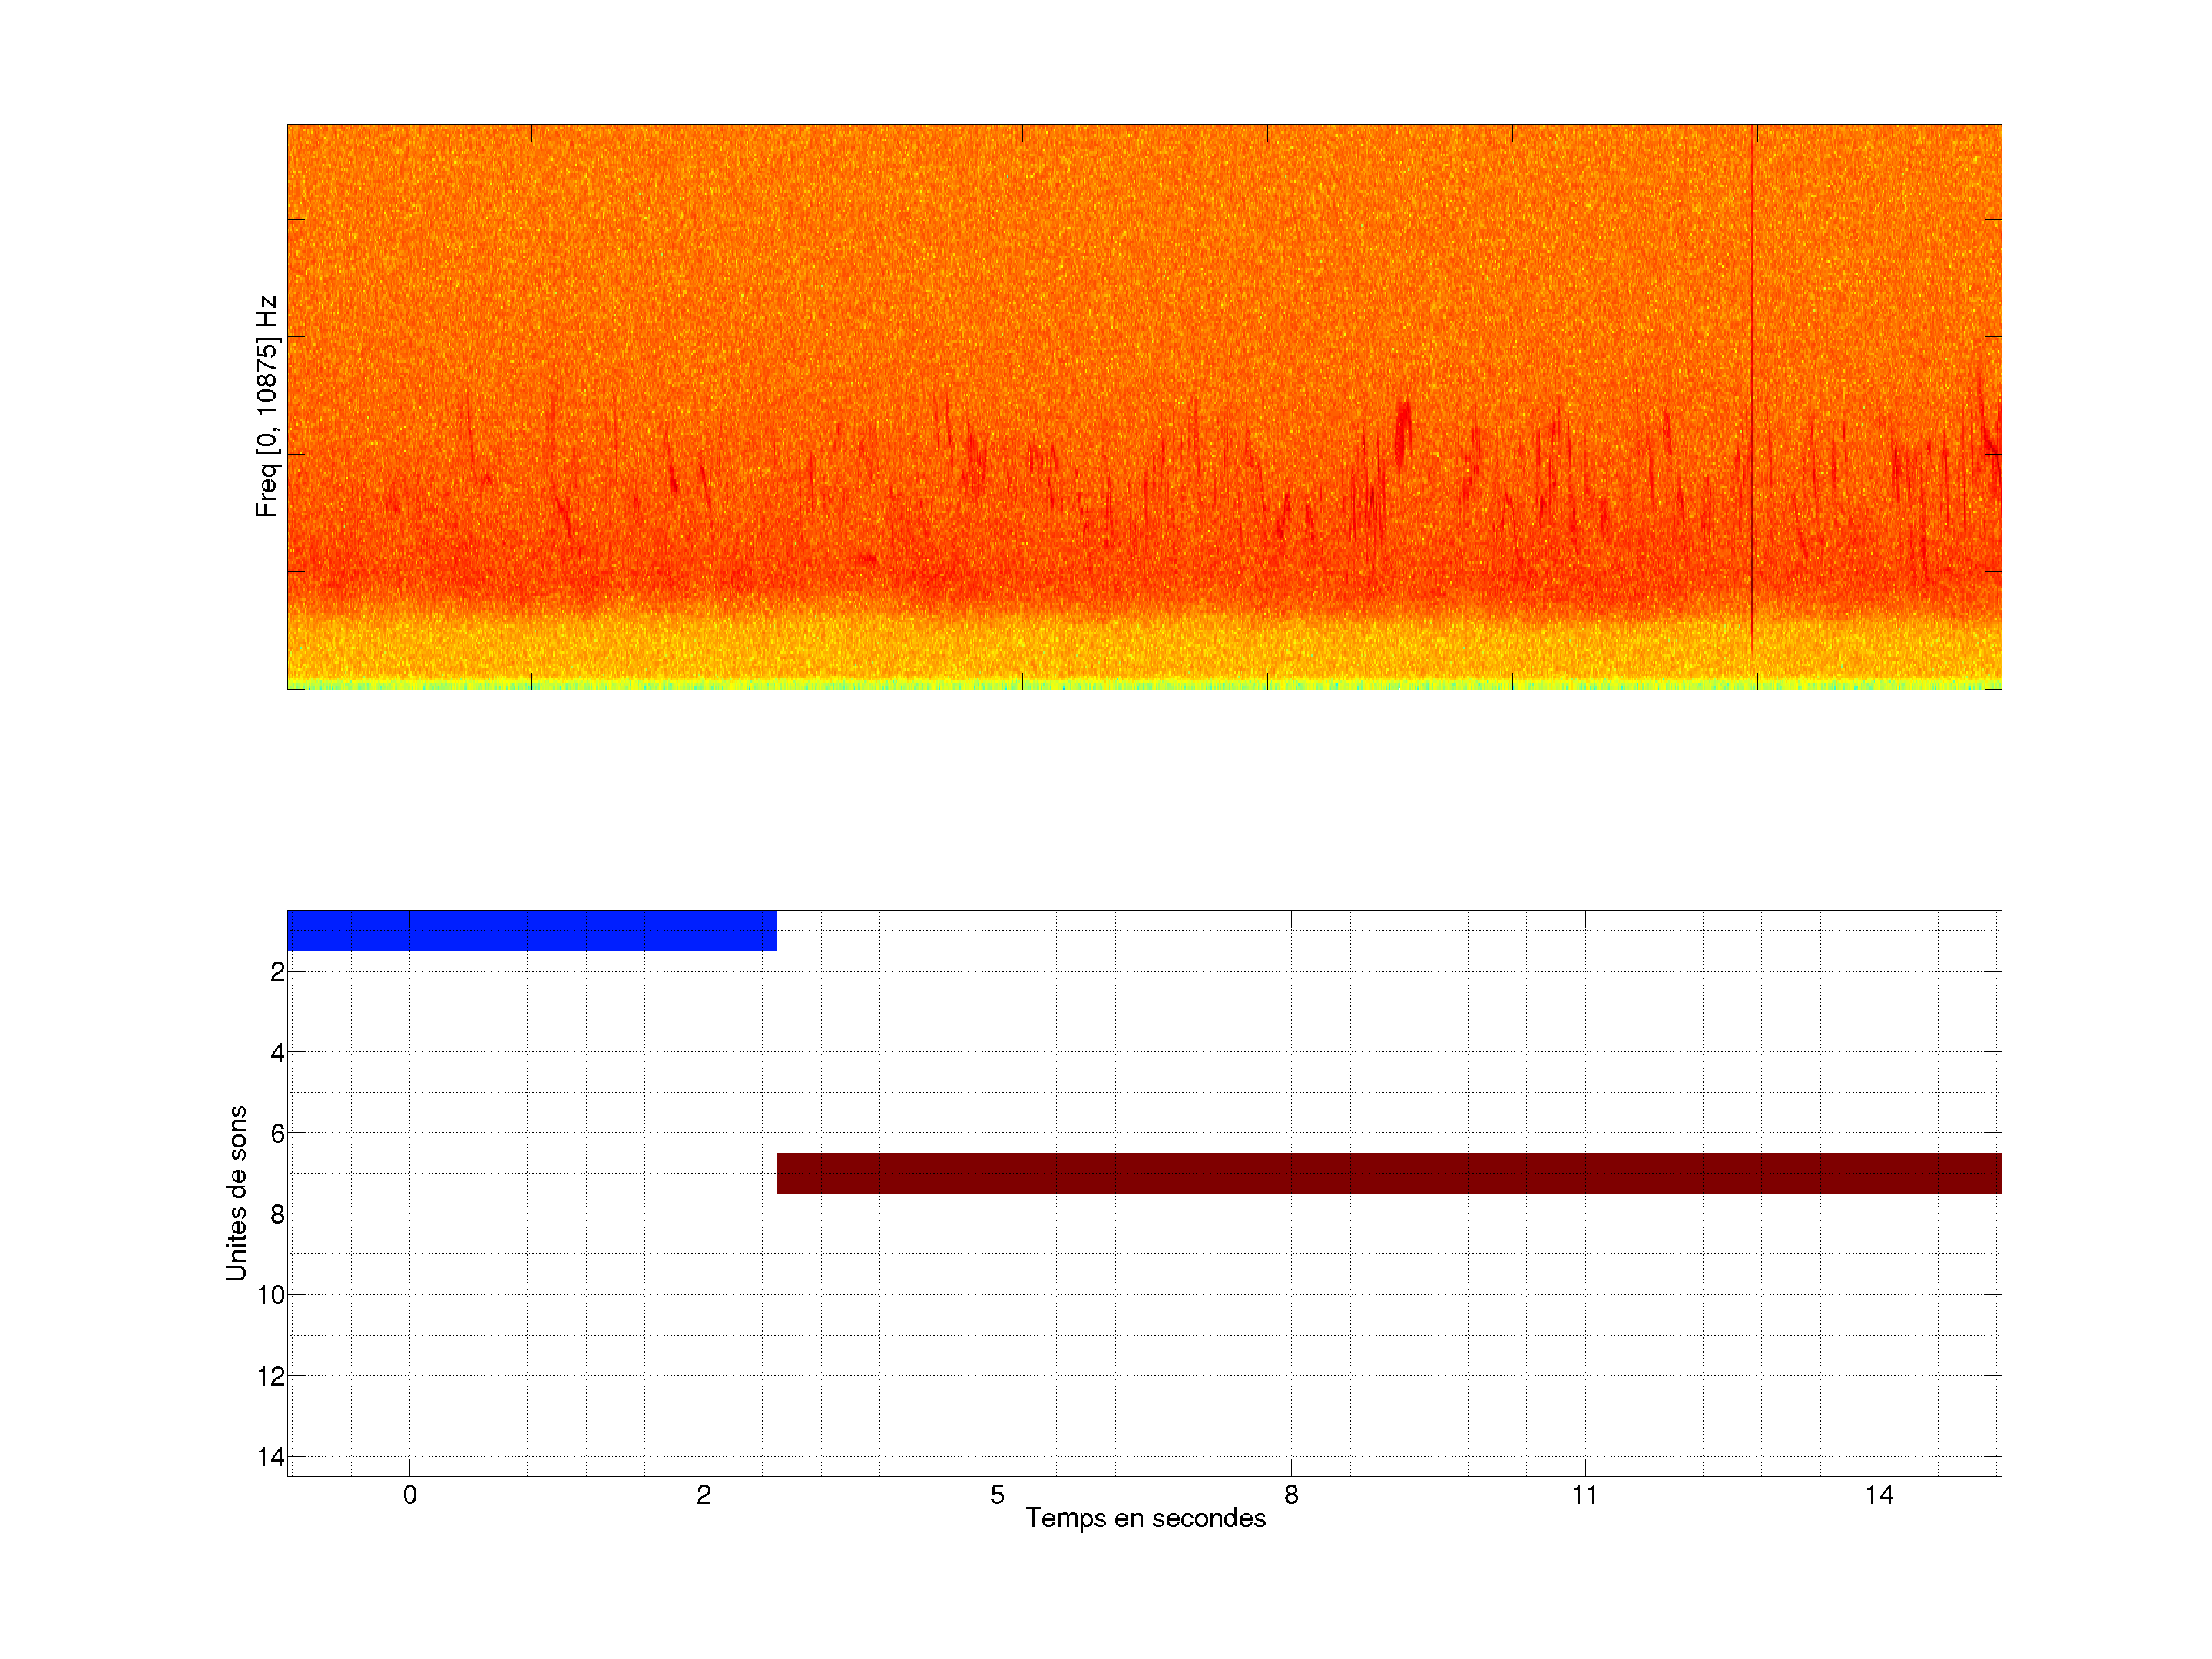
Task: Click x-axis tick label 2
Action: coord(704,1495)
